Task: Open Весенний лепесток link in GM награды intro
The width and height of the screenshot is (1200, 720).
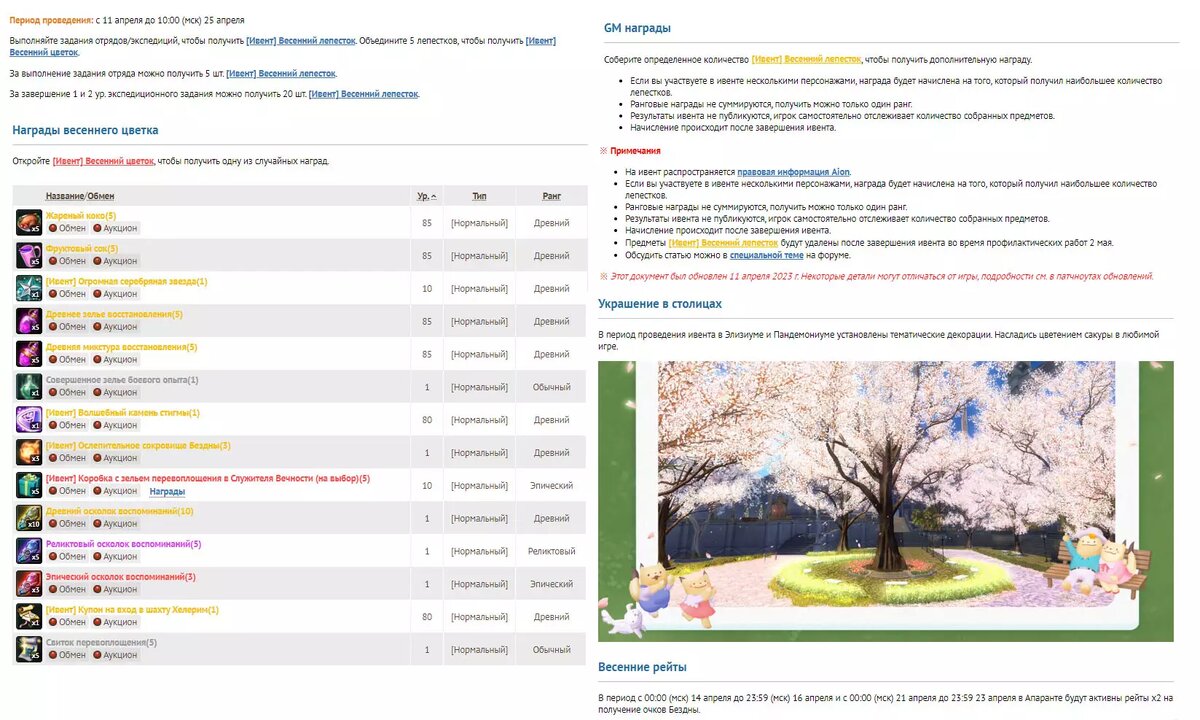Action: tap(806, 60)
